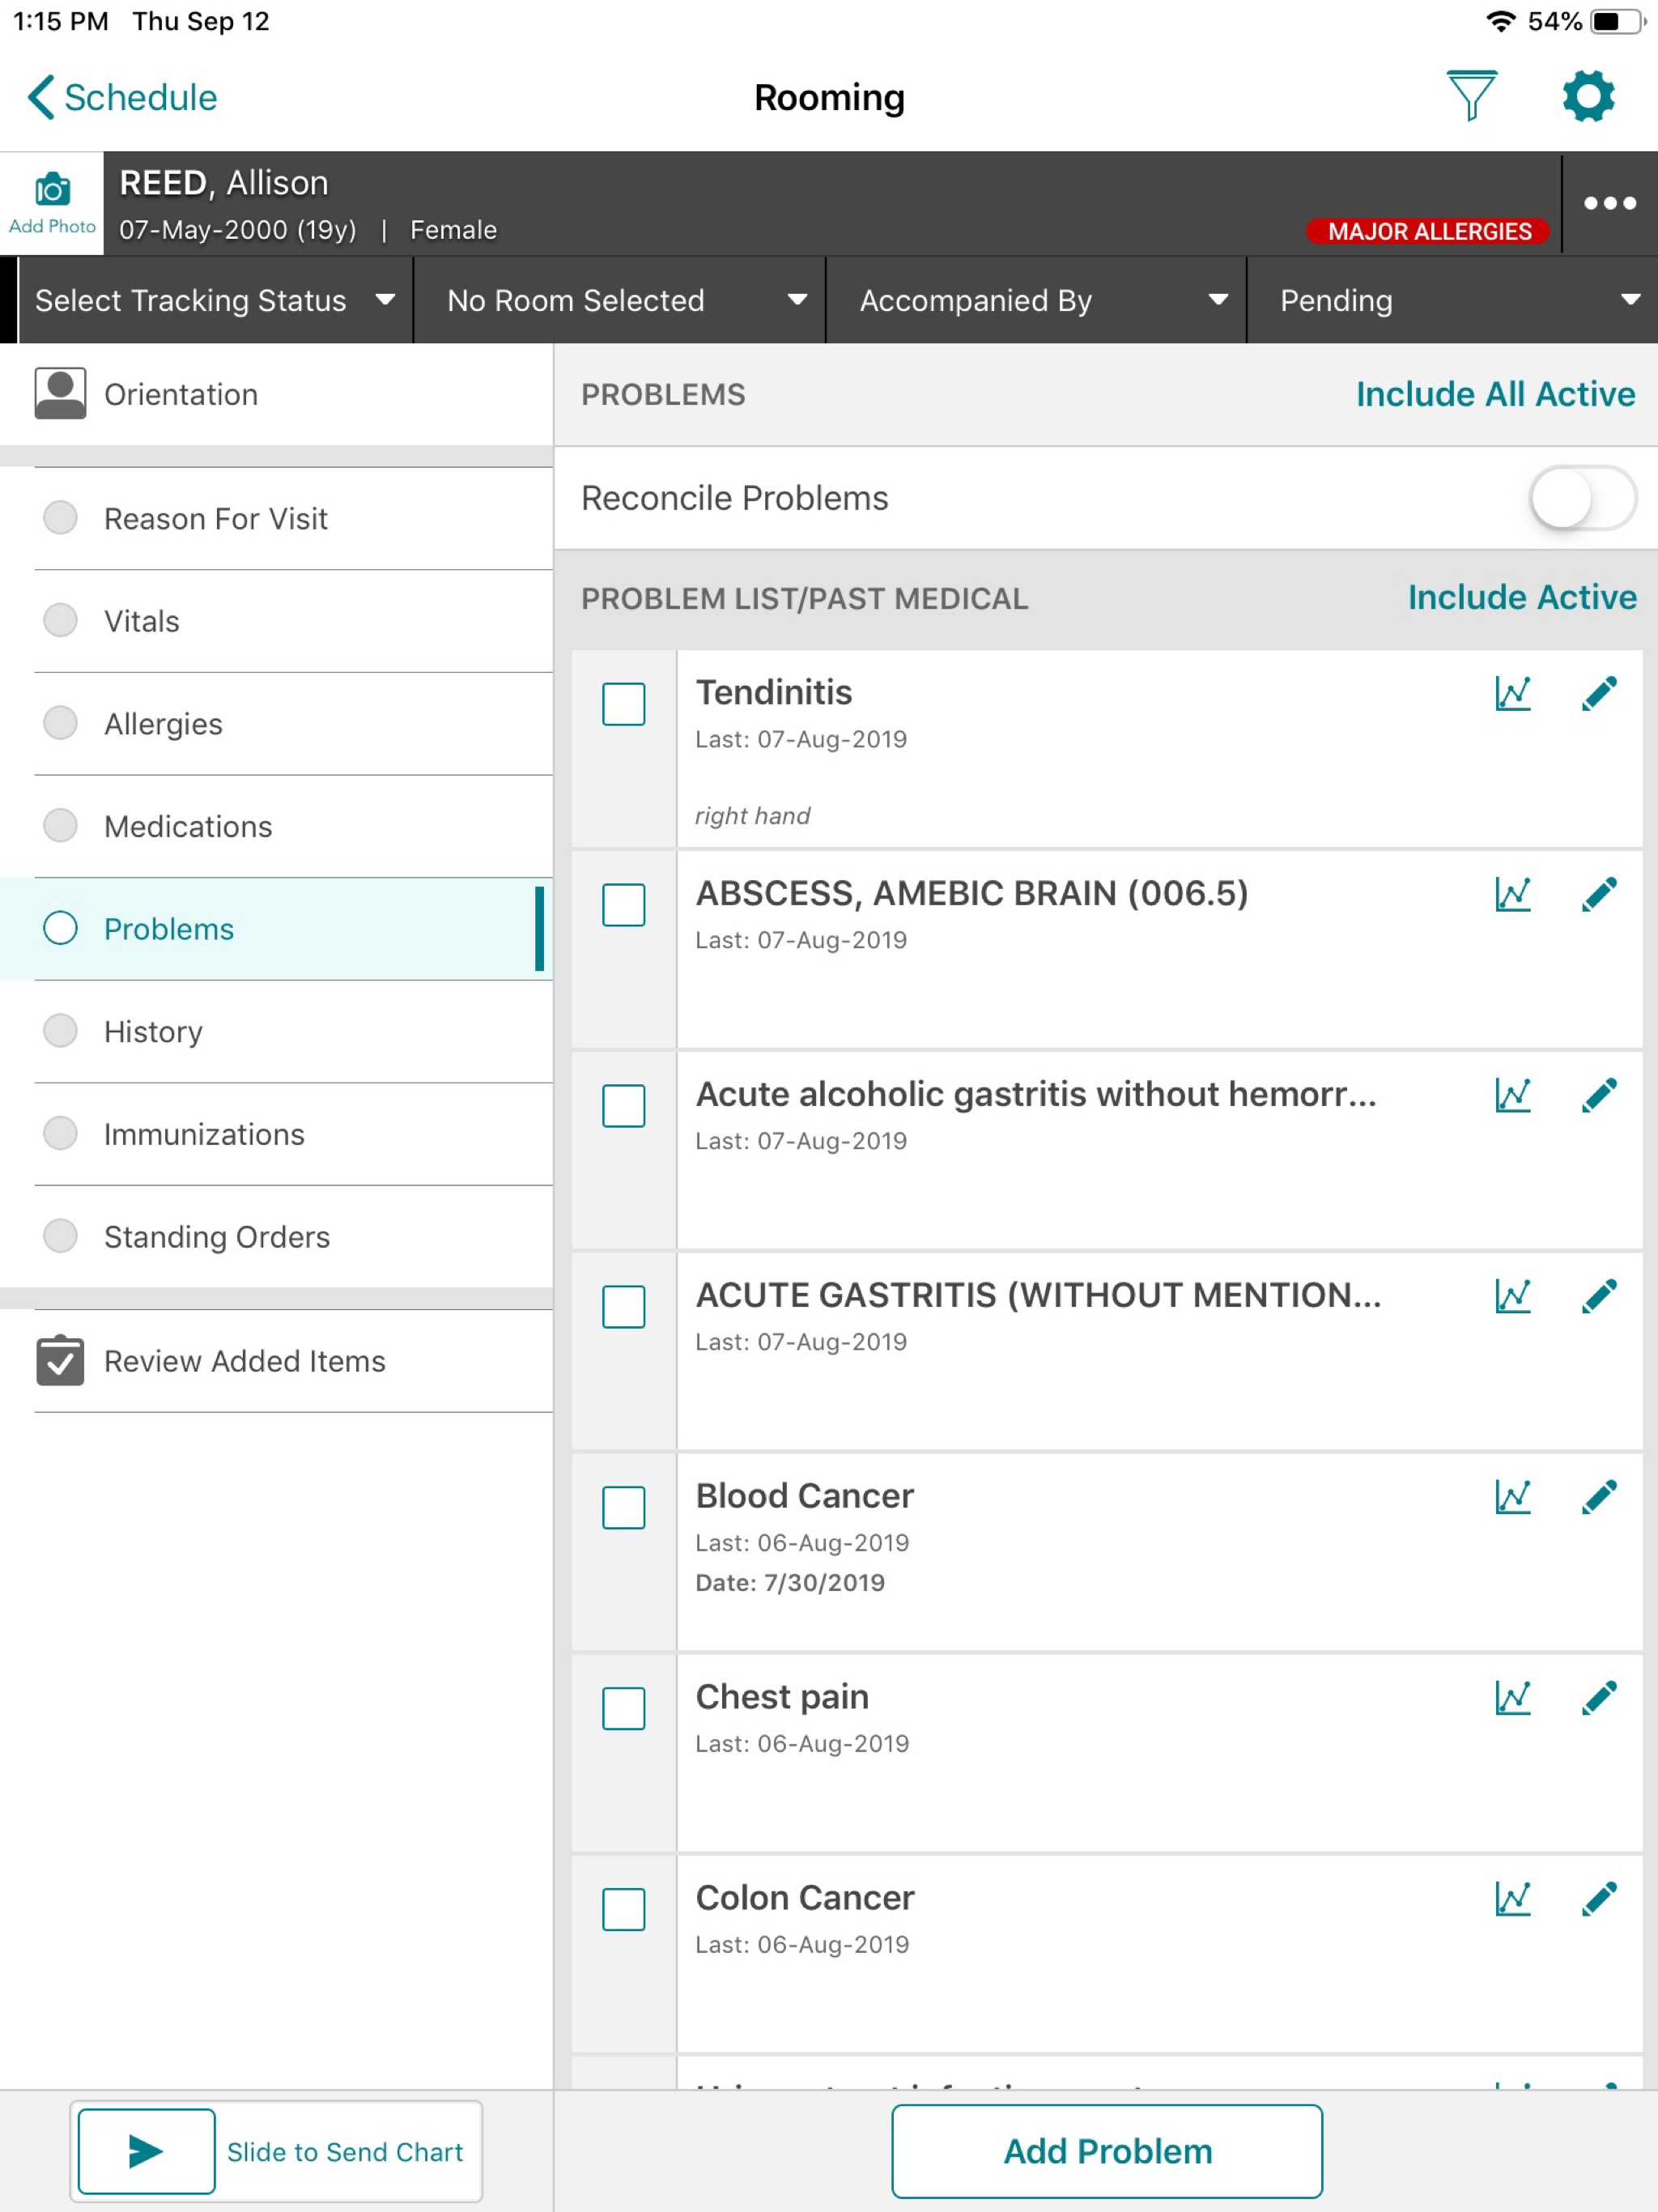Edit the ACUTE GASTRITIS problem
Screen dimensions: 1658x2212
pos(1599,1296)
